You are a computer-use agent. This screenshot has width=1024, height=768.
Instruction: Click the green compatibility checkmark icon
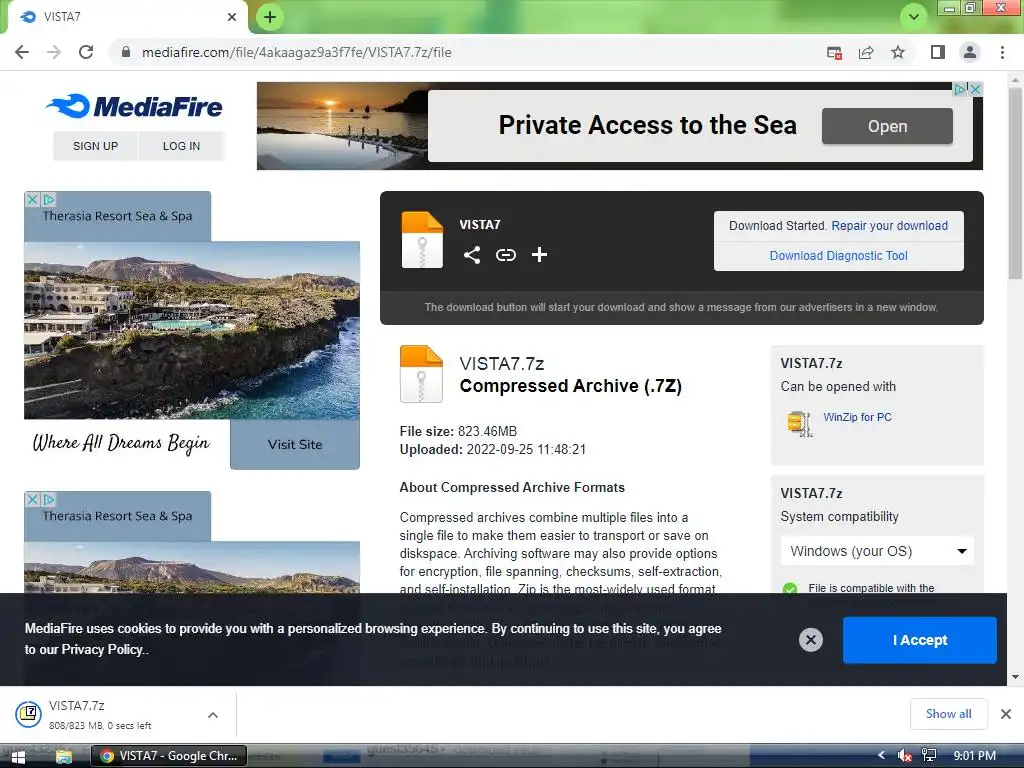click(790, 588)
